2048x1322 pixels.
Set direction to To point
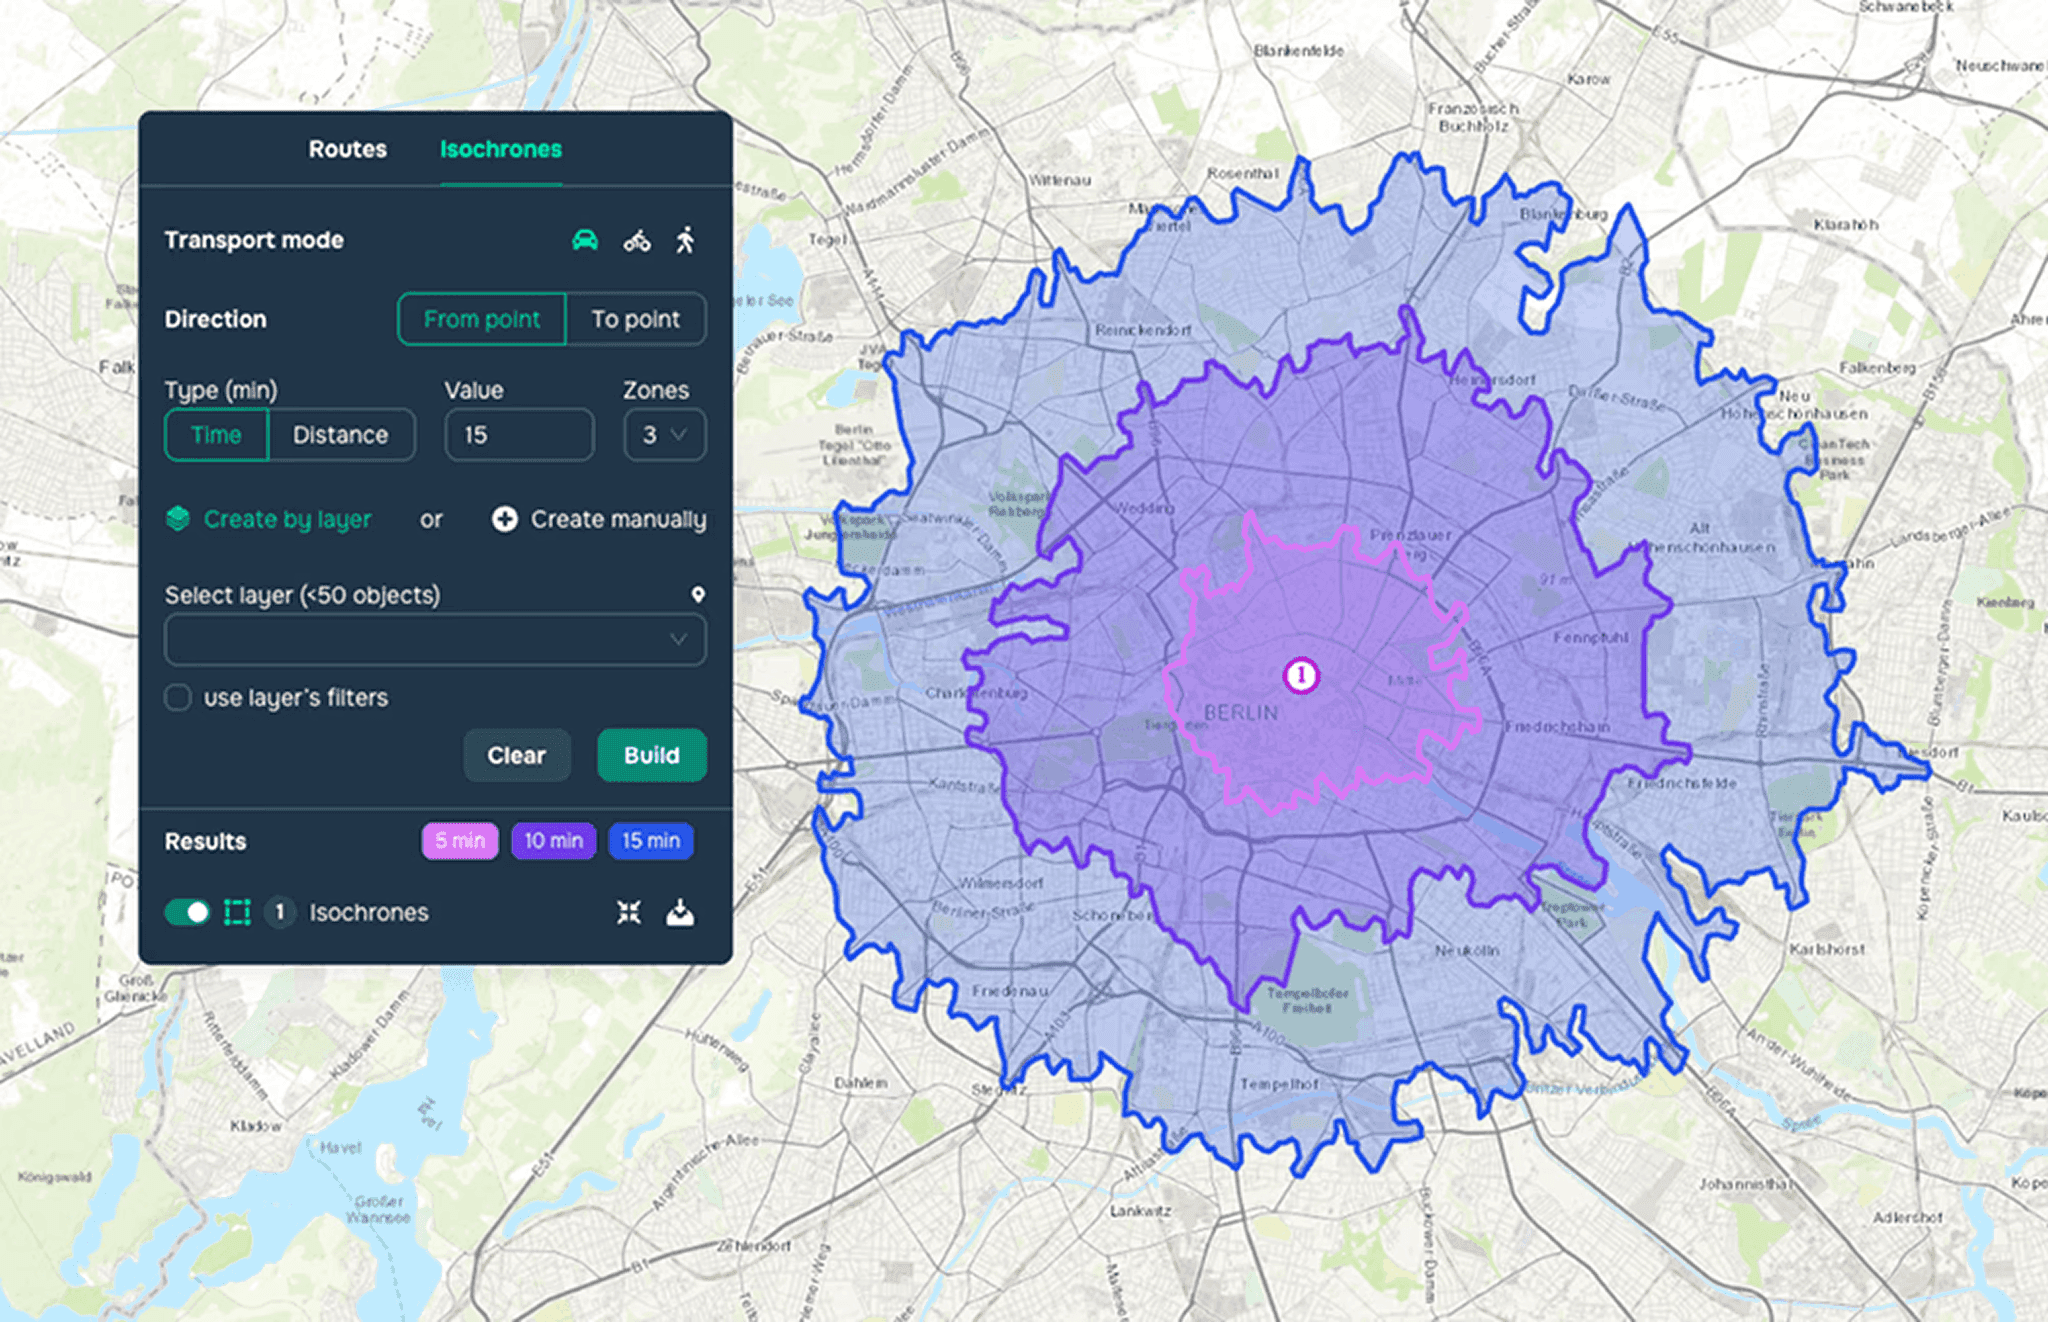(x=635, y=319)
